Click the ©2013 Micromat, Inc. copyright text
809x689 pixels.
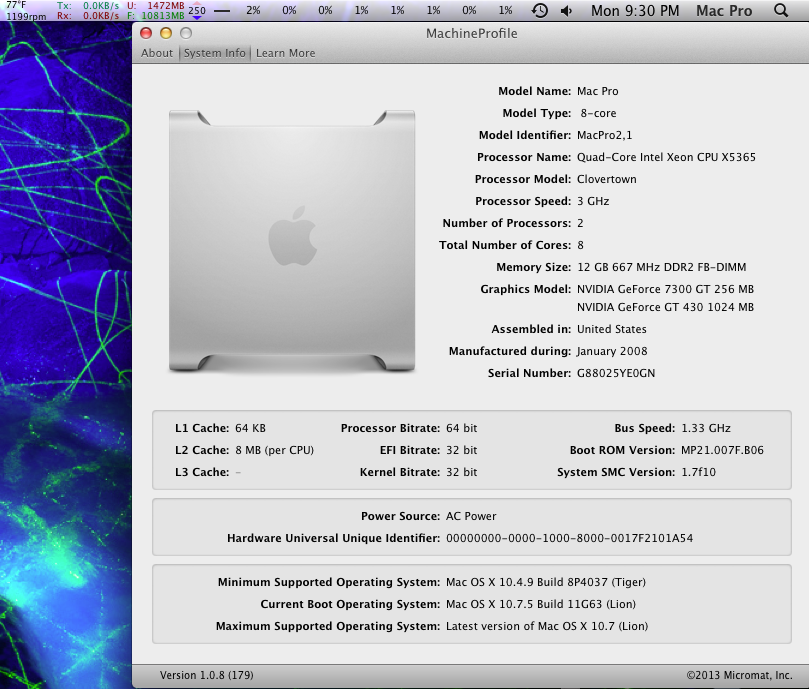click(x=739, y=675)
